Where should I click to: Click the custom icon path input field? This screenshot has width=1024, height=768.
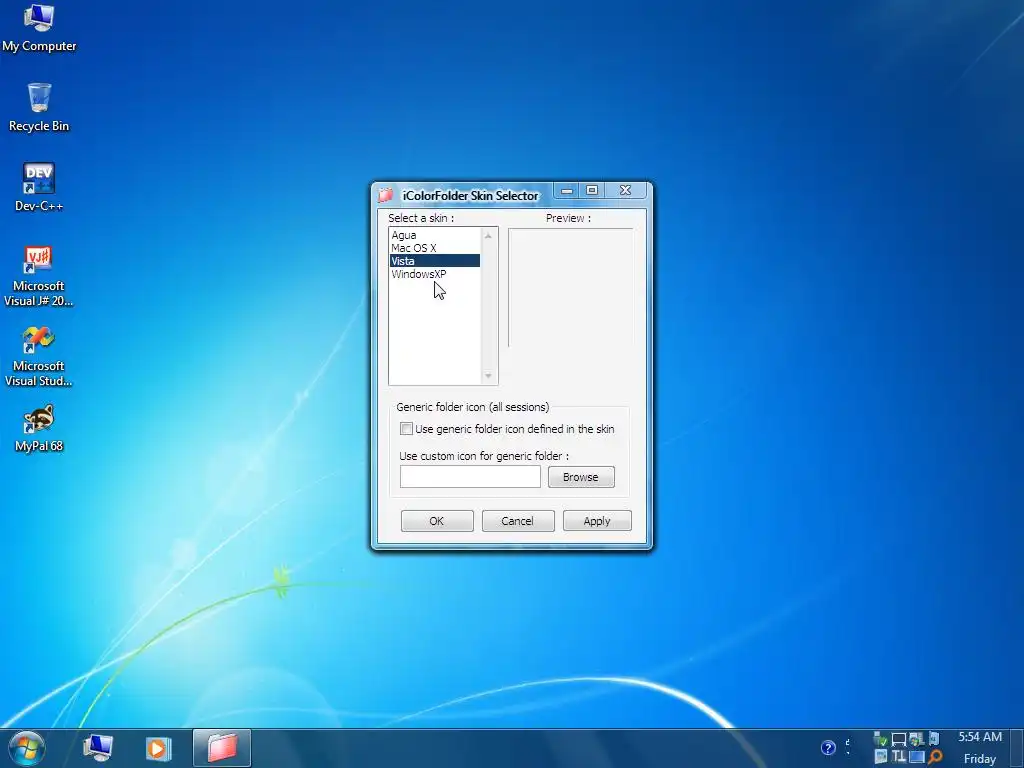pos(470,477)
